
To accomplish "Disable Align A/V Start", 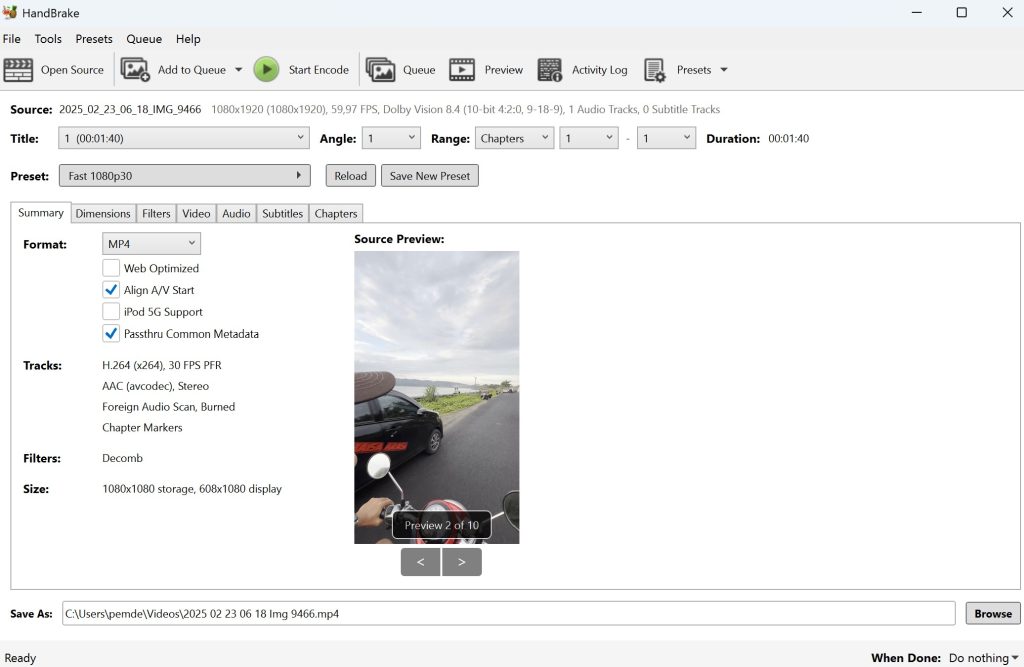I will pyautogui.click(x=111, y=290).
